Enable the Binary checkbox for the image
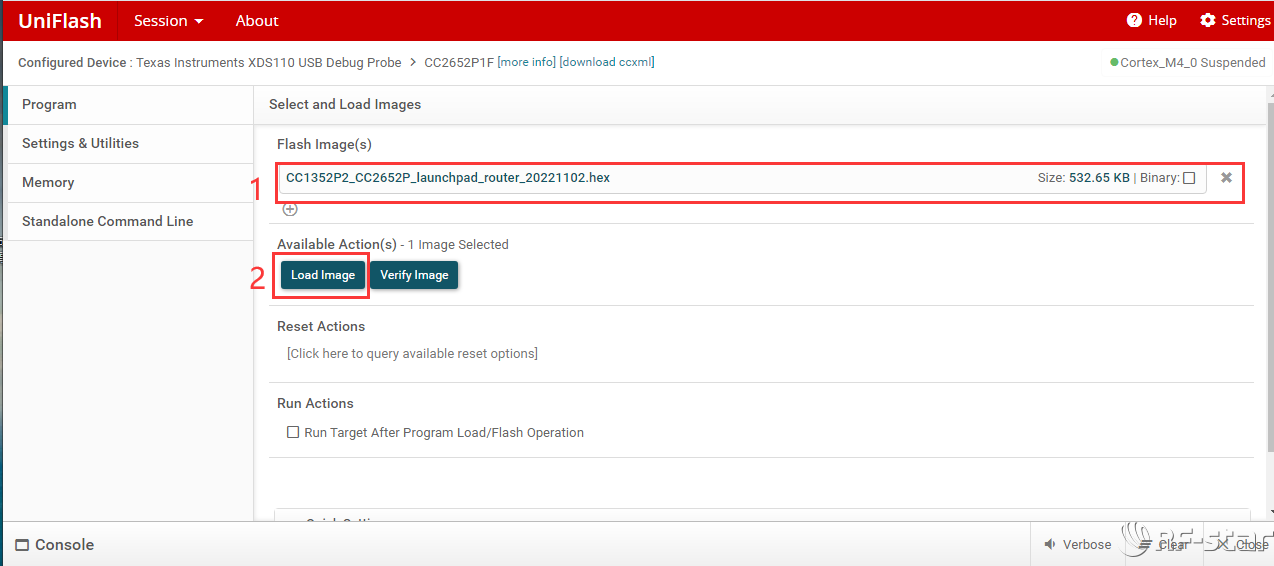 click(x=1189, y=178)
